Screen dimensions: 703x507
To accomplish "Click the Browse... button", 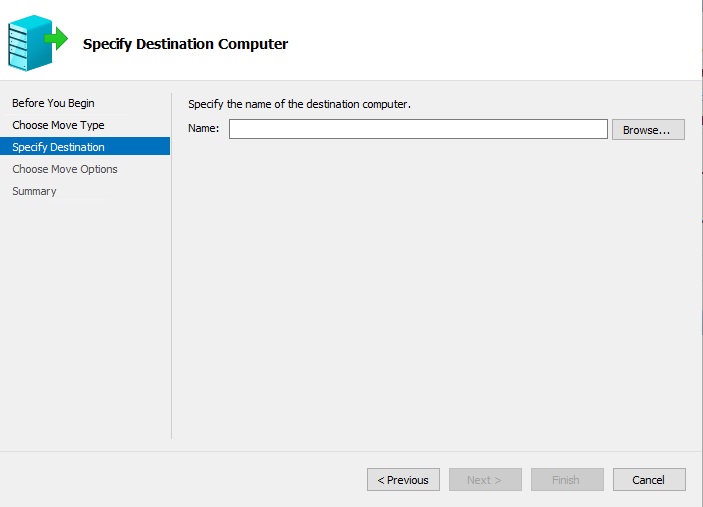I will 648,129.
